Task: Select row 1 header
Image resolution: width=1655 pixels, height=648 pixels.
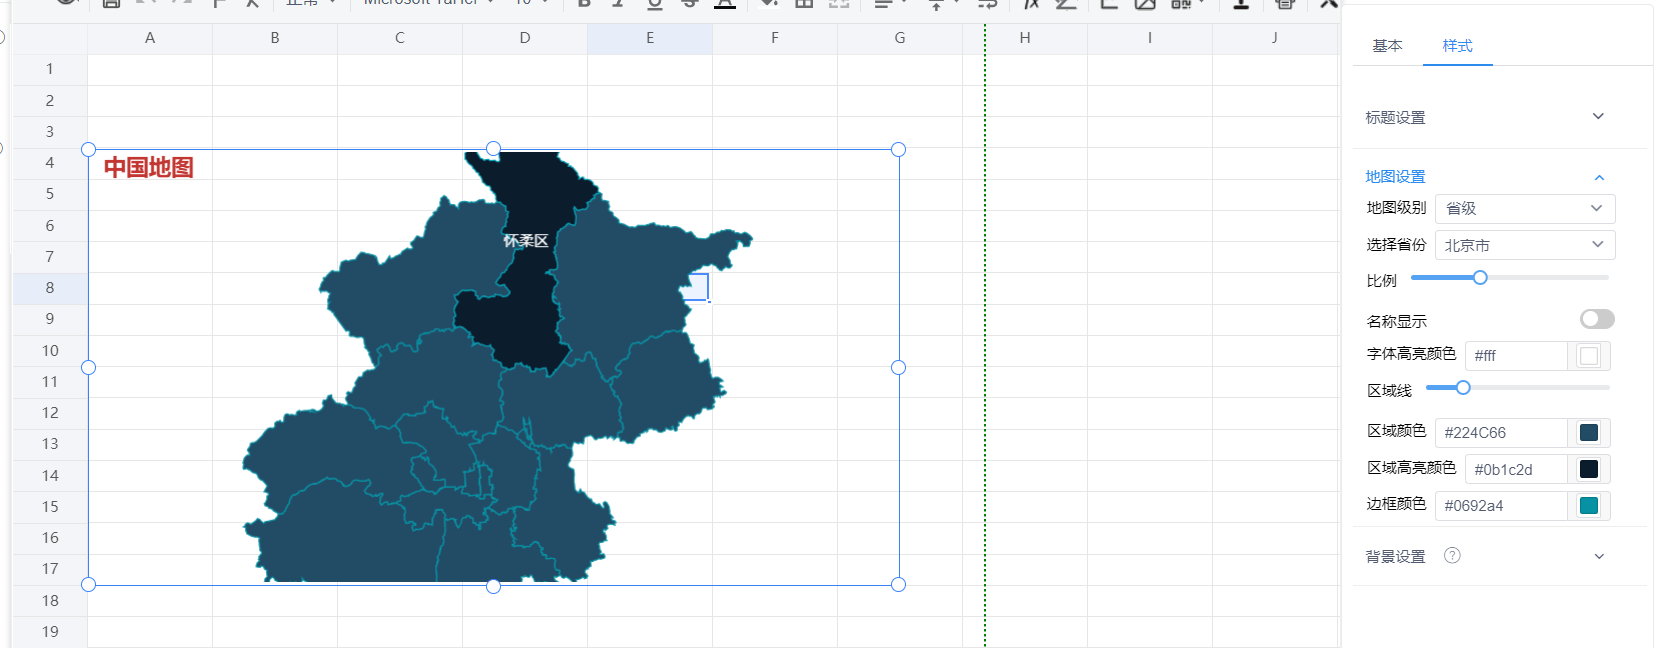Action: pos(50,69)
